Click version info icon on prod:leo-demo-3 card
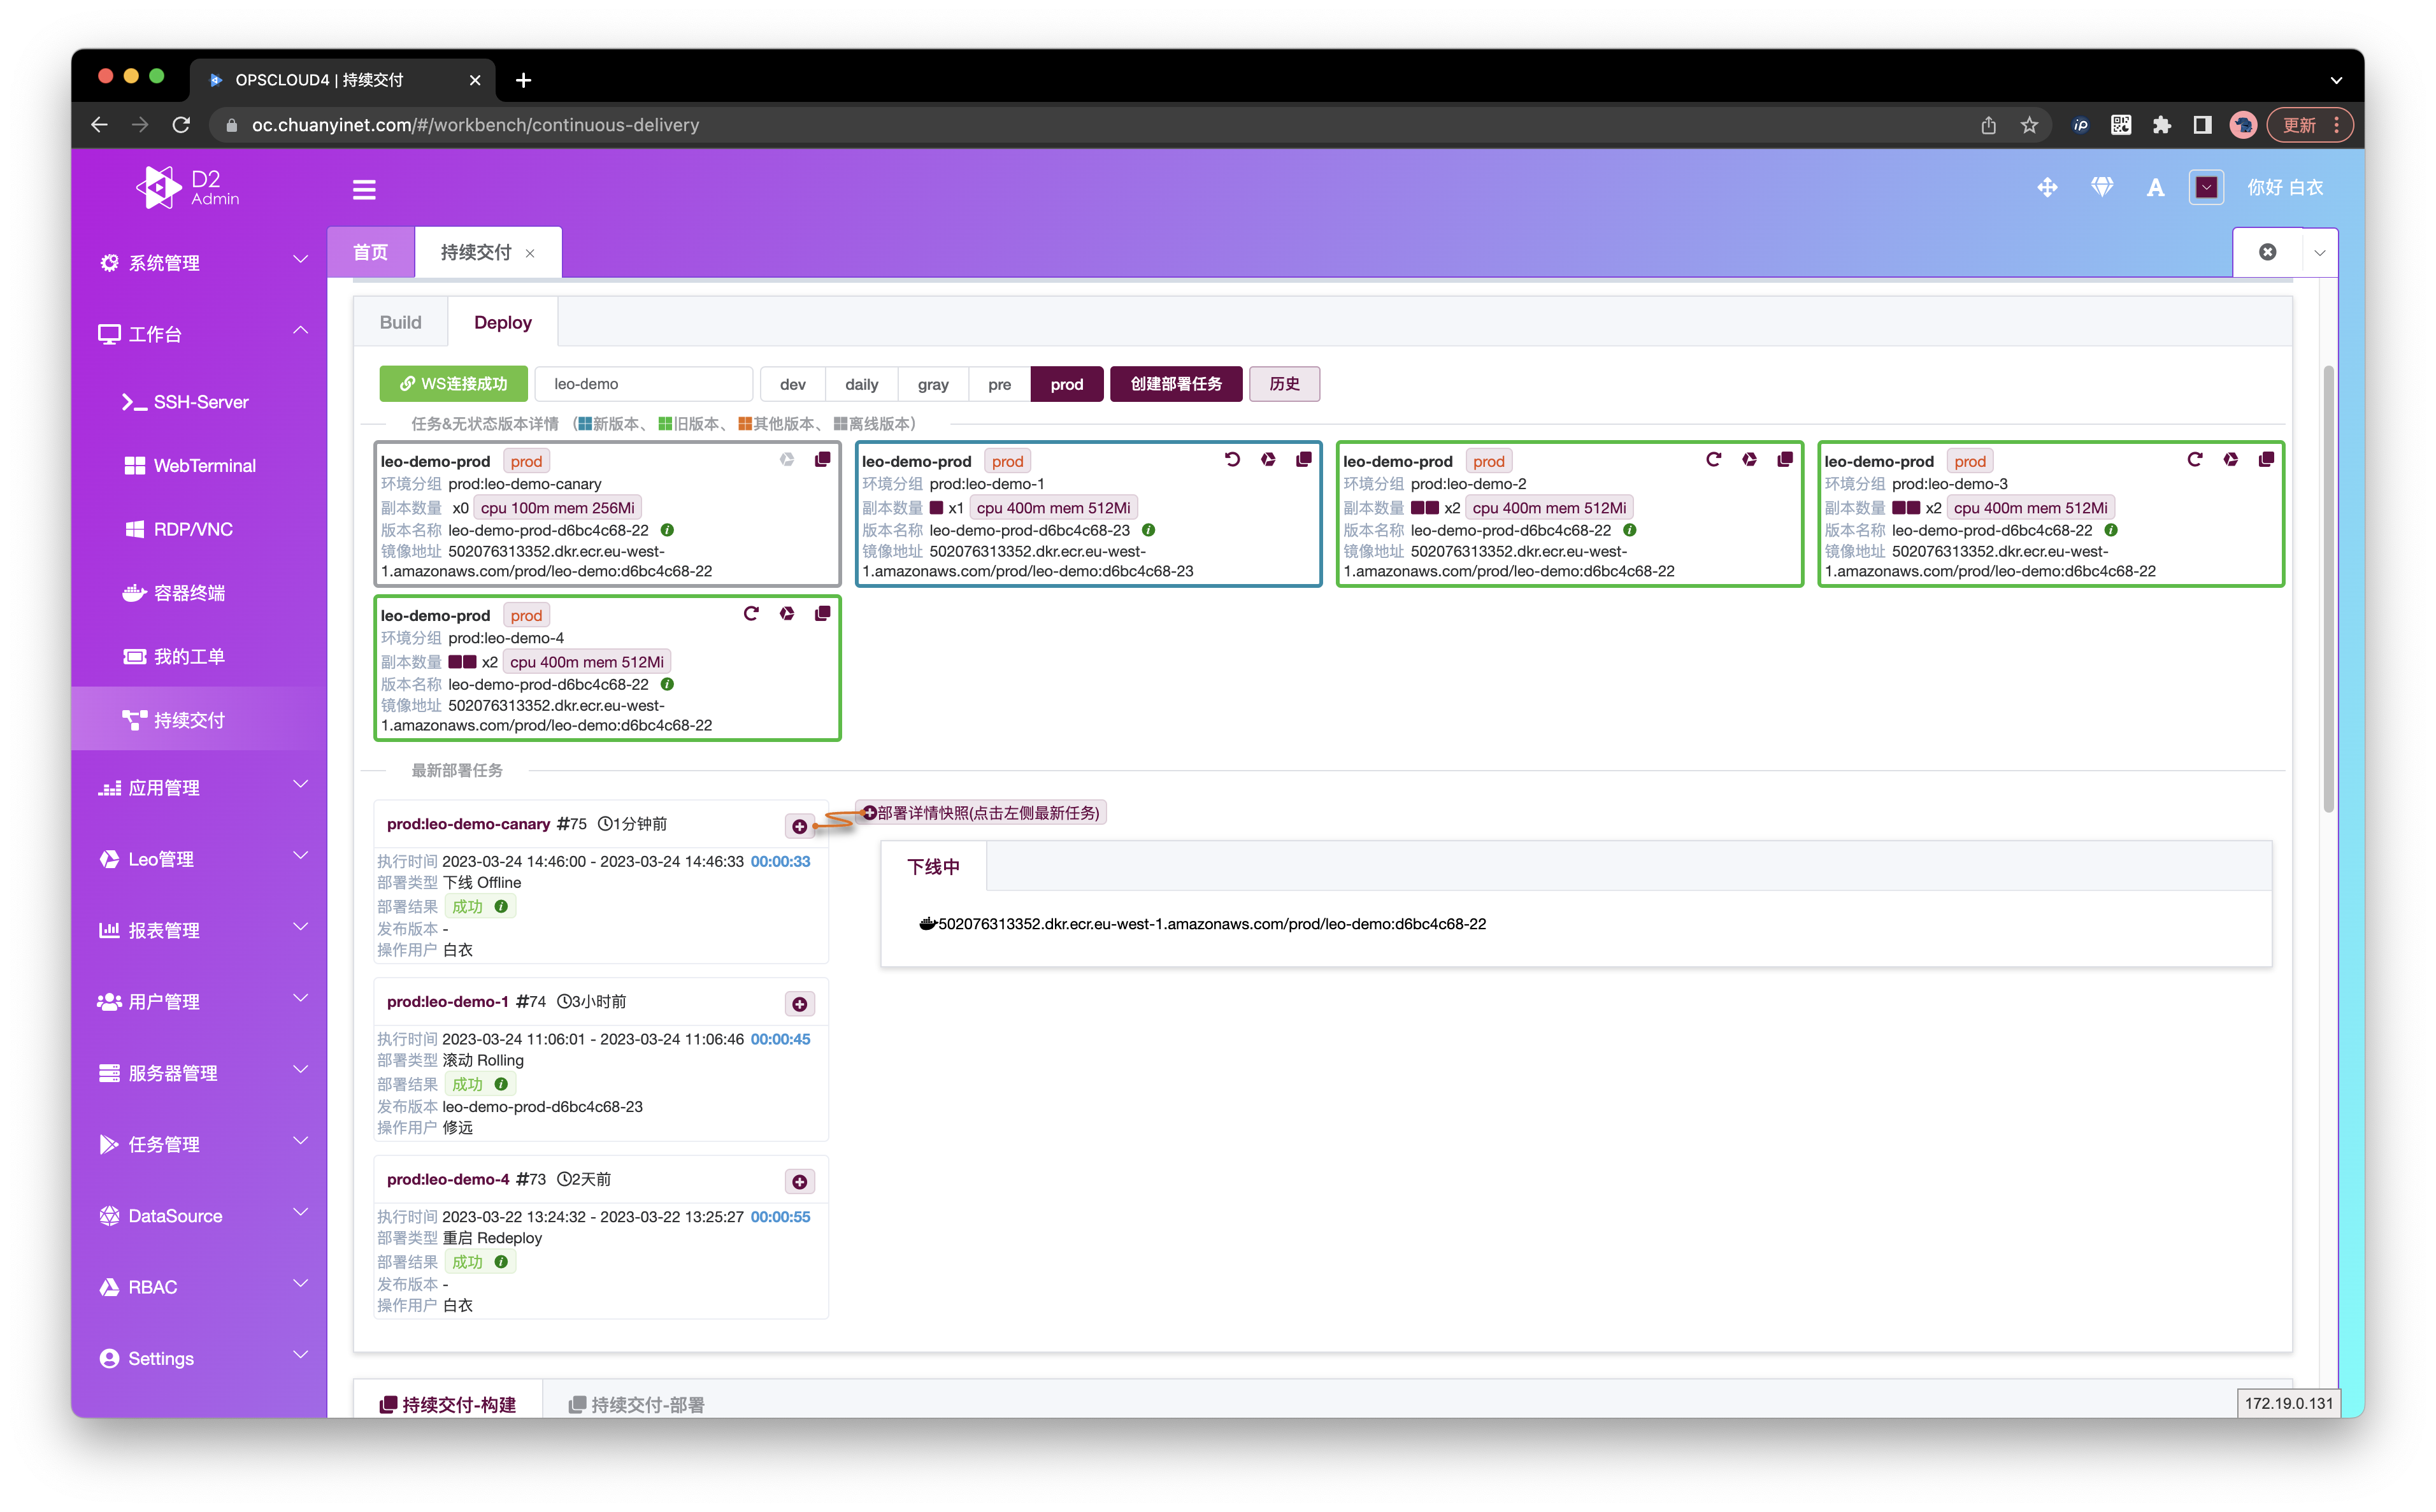 pyautogui.click(x=2111, y=530)
